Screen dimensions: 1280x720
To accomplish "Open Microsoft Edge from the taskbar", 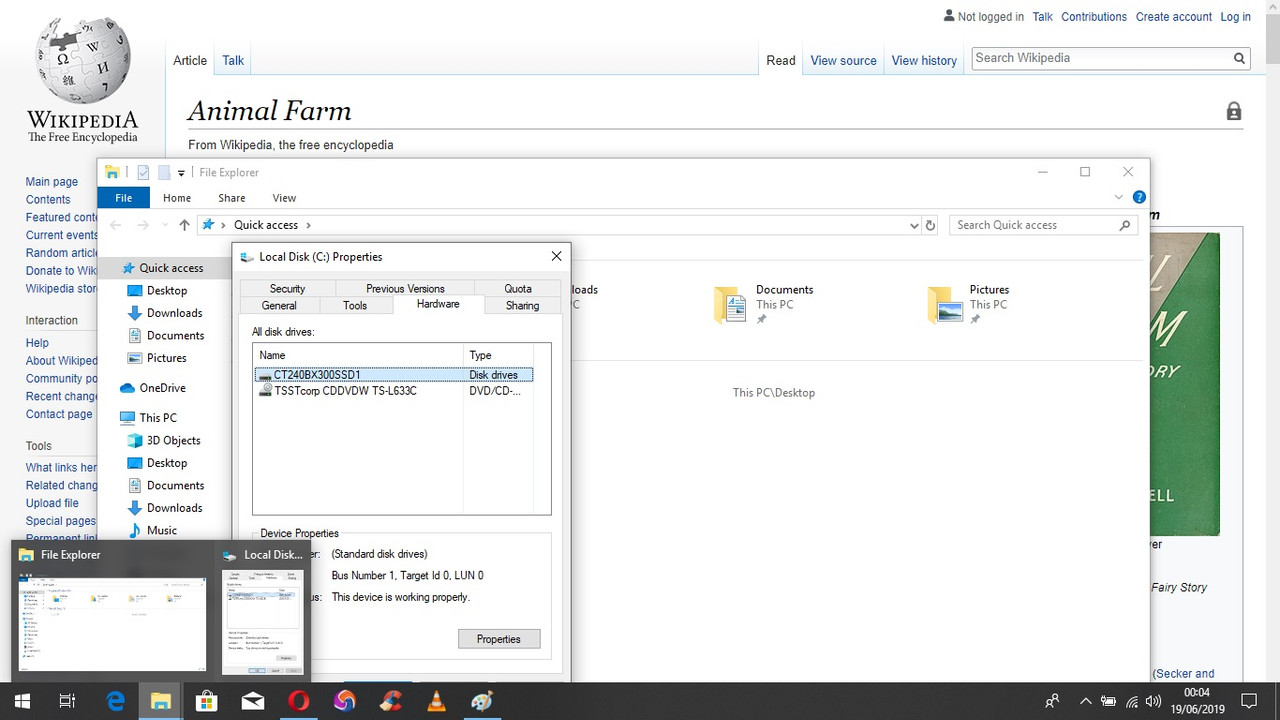I will pos(116,701).
